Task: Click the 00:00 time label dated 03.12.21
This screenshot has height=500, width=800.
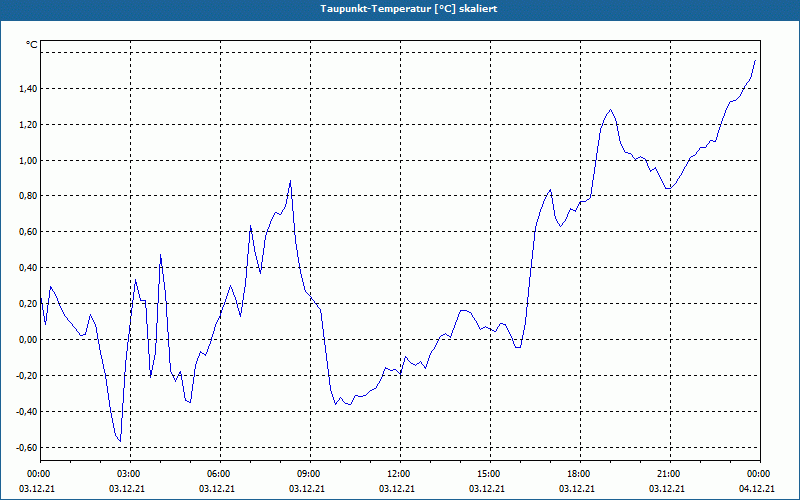Action: [x=37, y=474]
